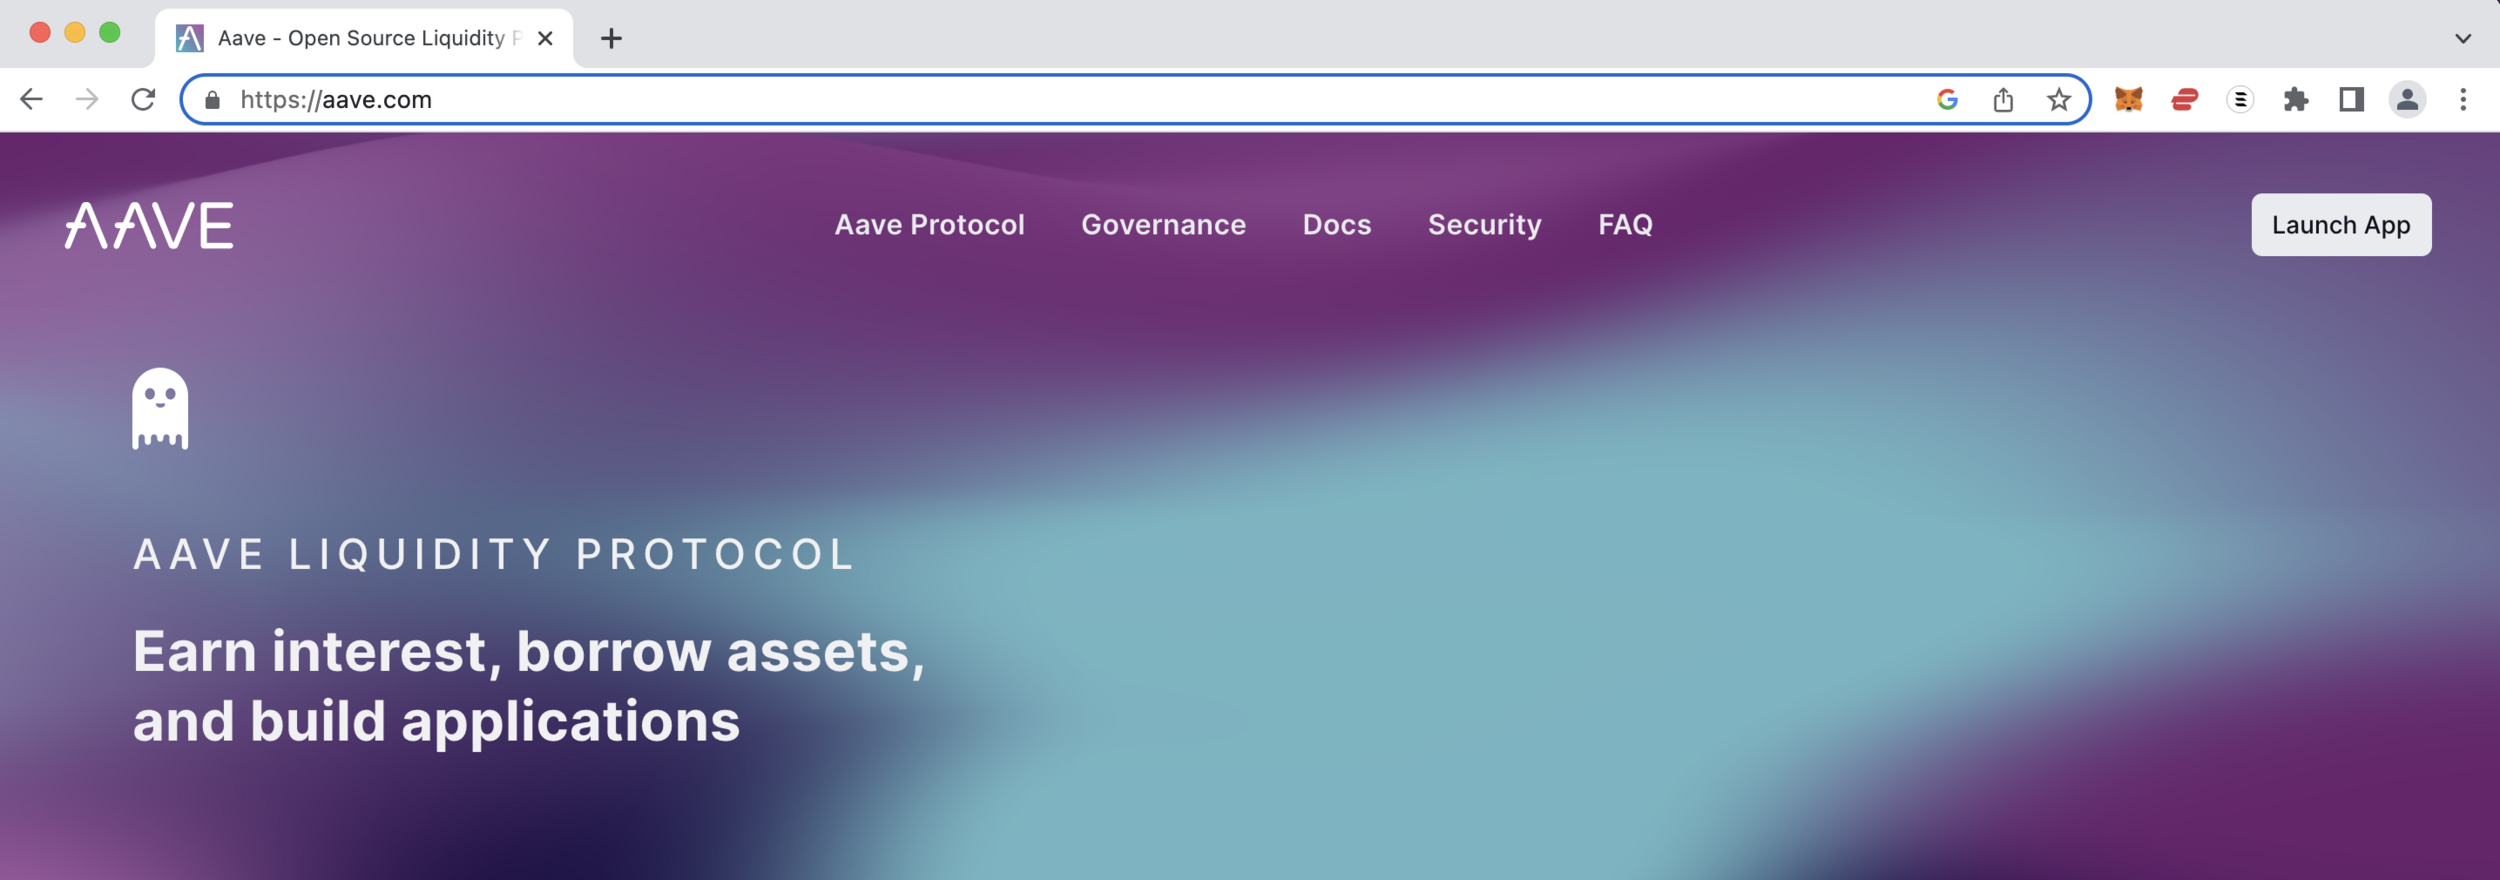Click the Google icon in address bar

point(1947,99)
